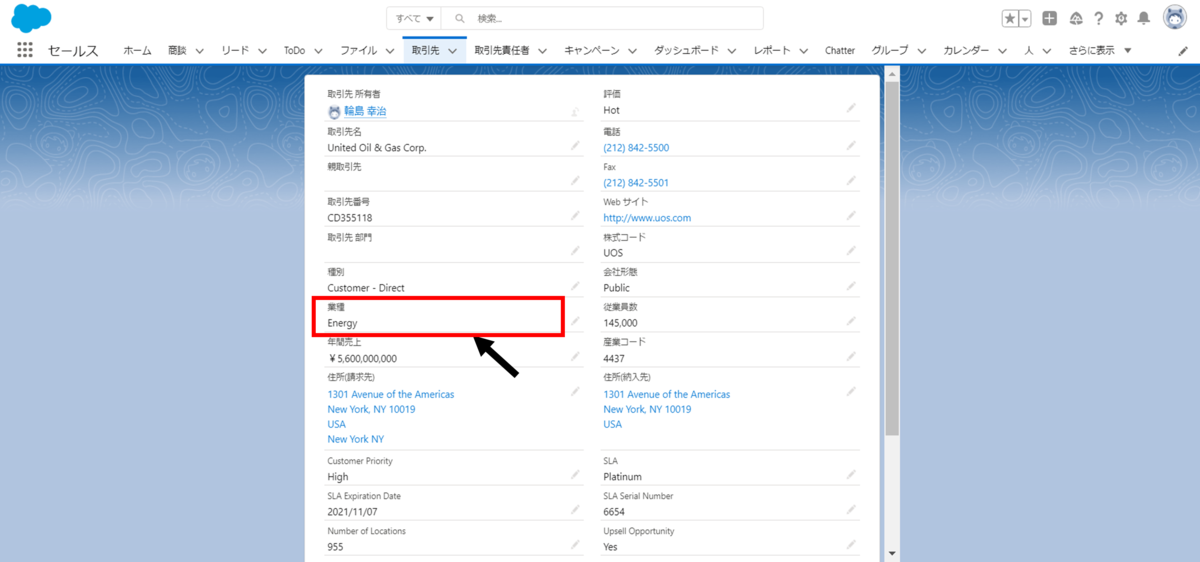The height and width of the screenshot is (562, 1200).
Task: Edit the 親取引先 field pencil icon
Action: pos(575,181)
